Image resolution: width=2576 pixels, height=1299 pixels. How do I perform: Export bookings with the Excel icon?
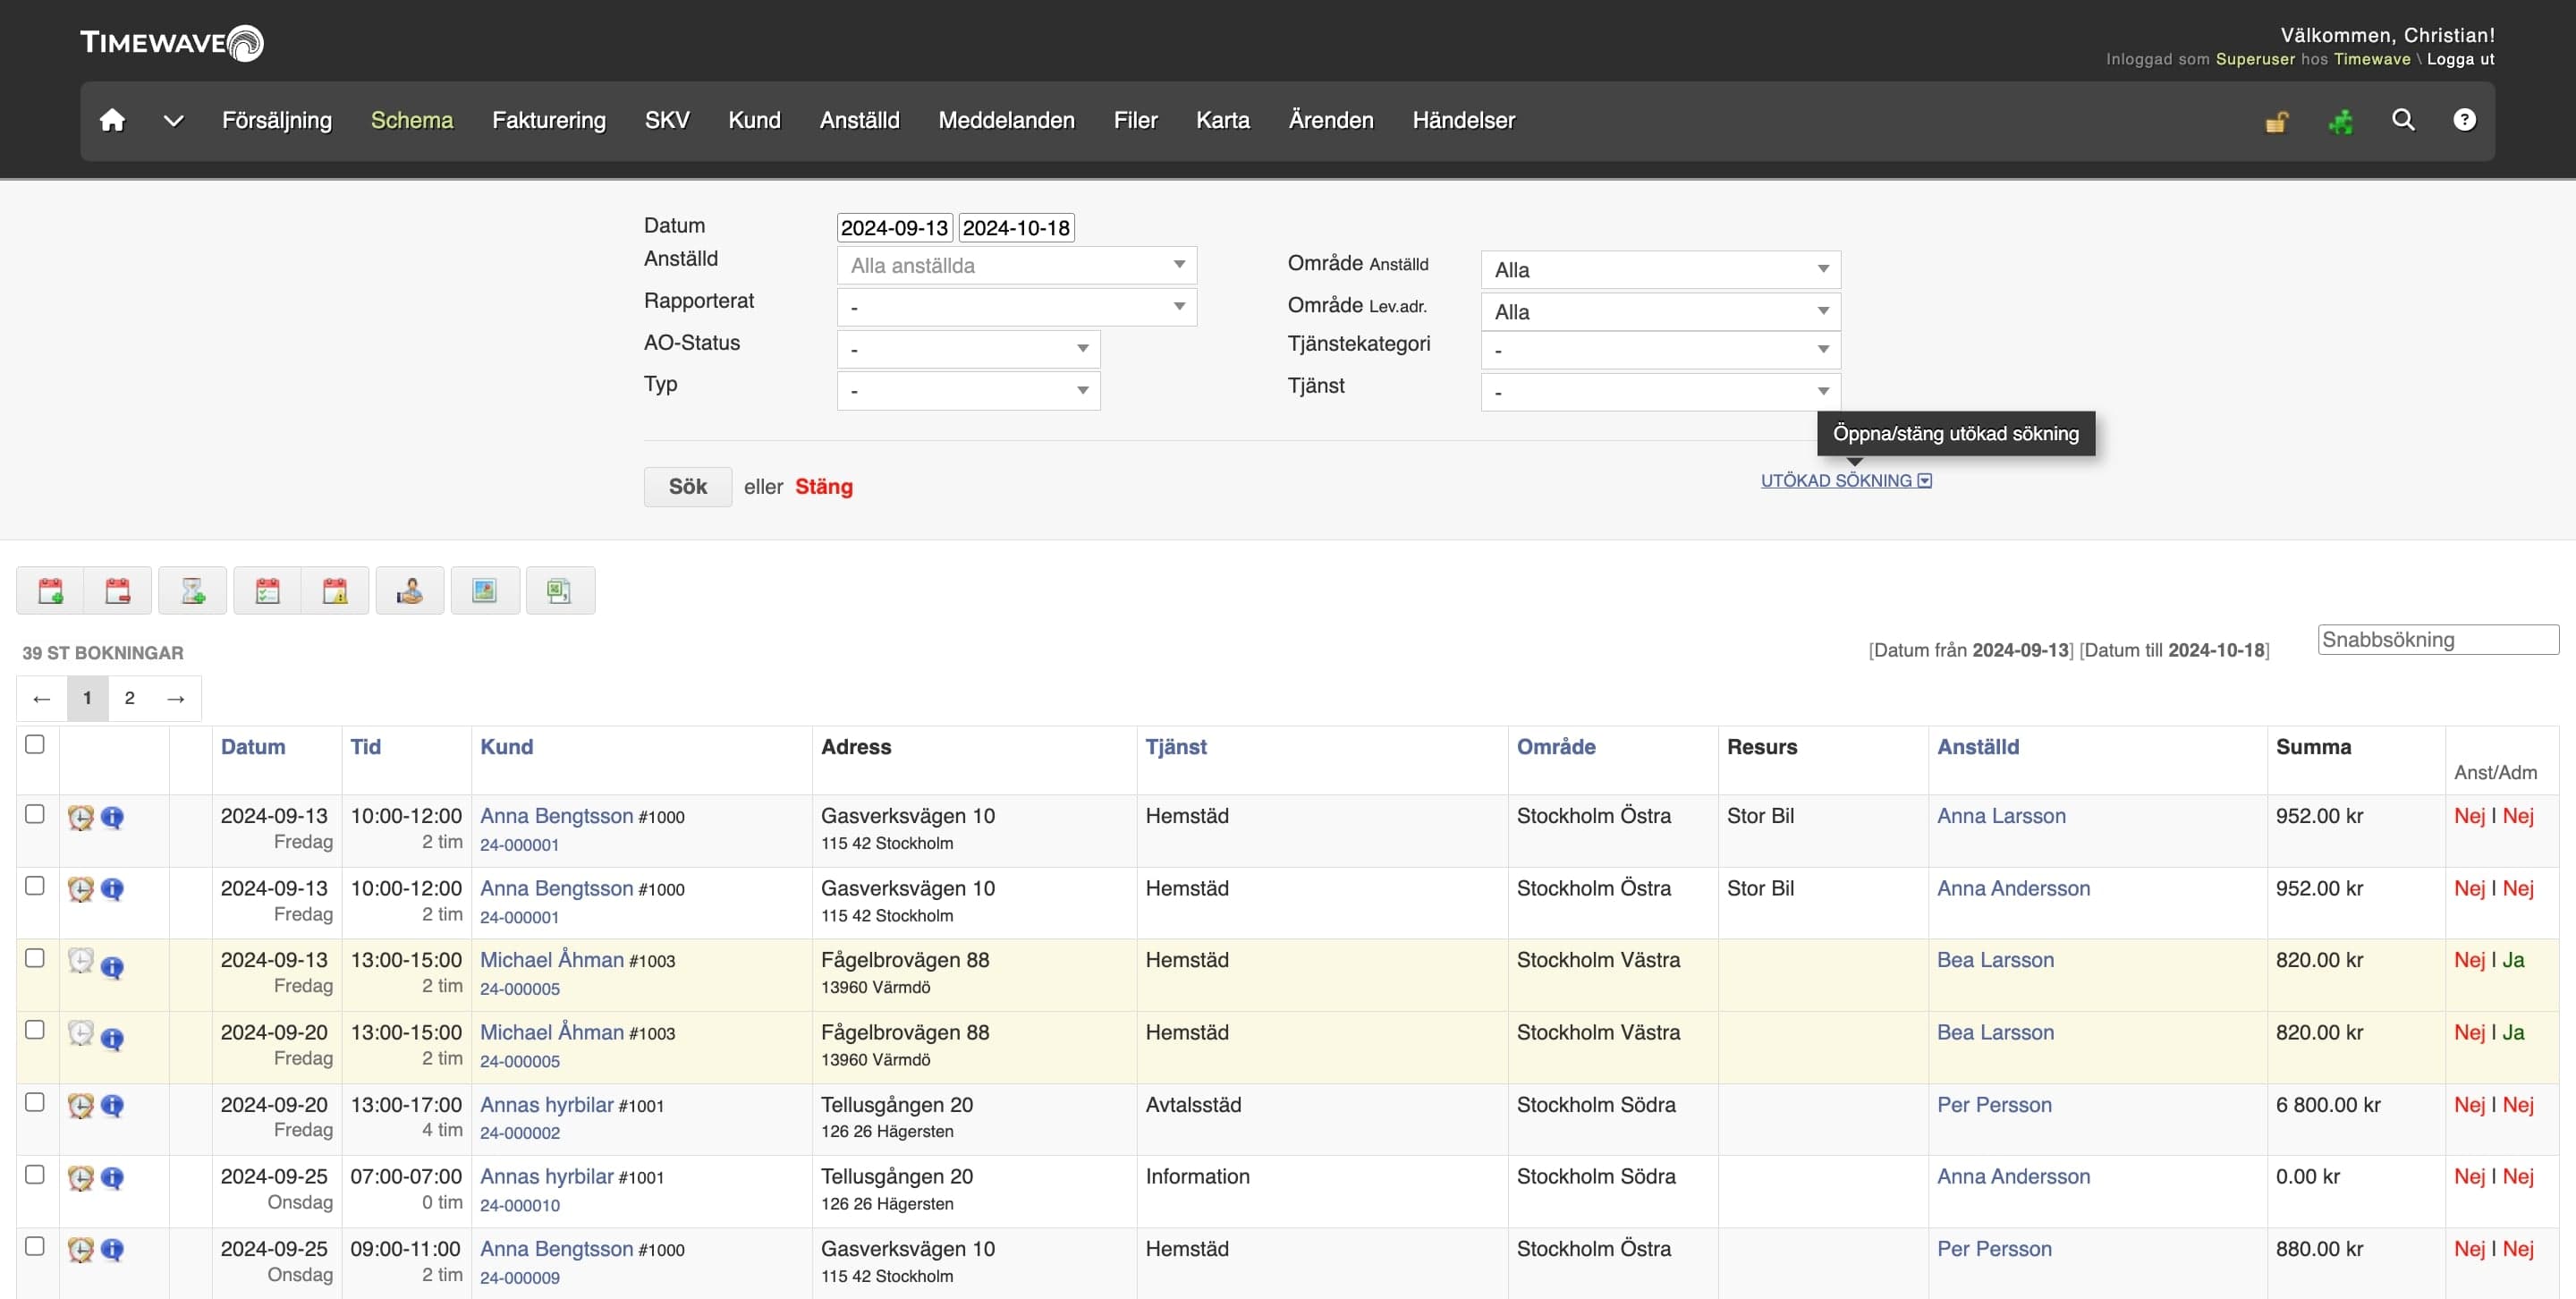click(x=560, y=591)
